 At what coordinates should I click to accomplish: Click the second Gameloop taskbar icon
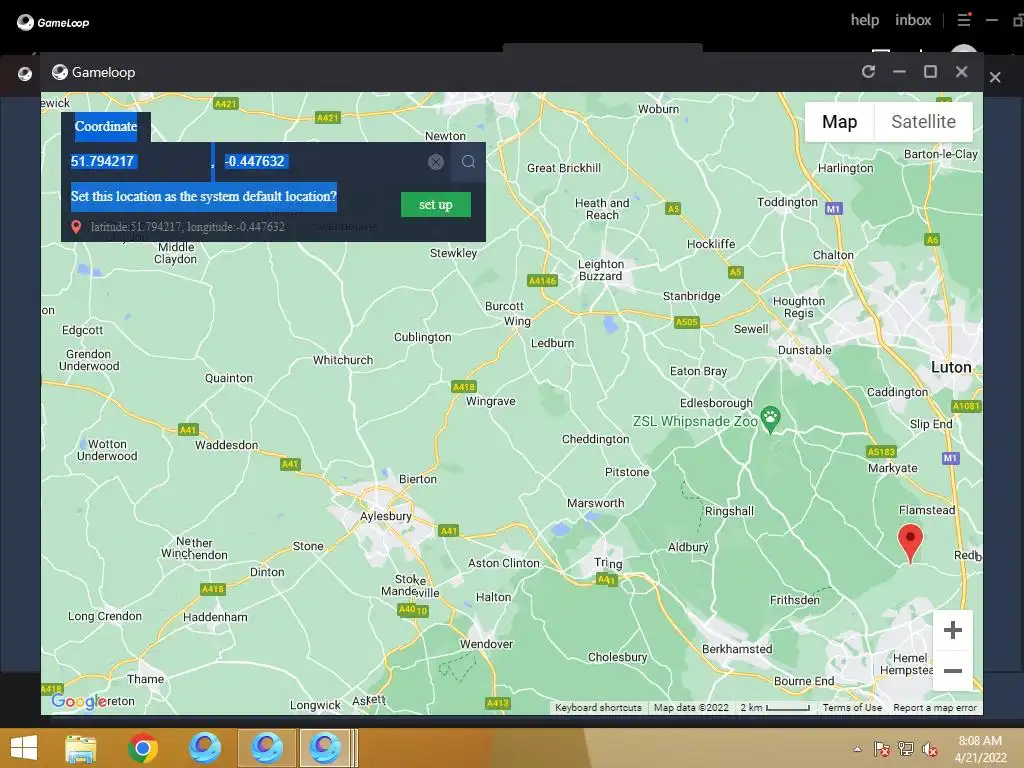click(266, 748)
